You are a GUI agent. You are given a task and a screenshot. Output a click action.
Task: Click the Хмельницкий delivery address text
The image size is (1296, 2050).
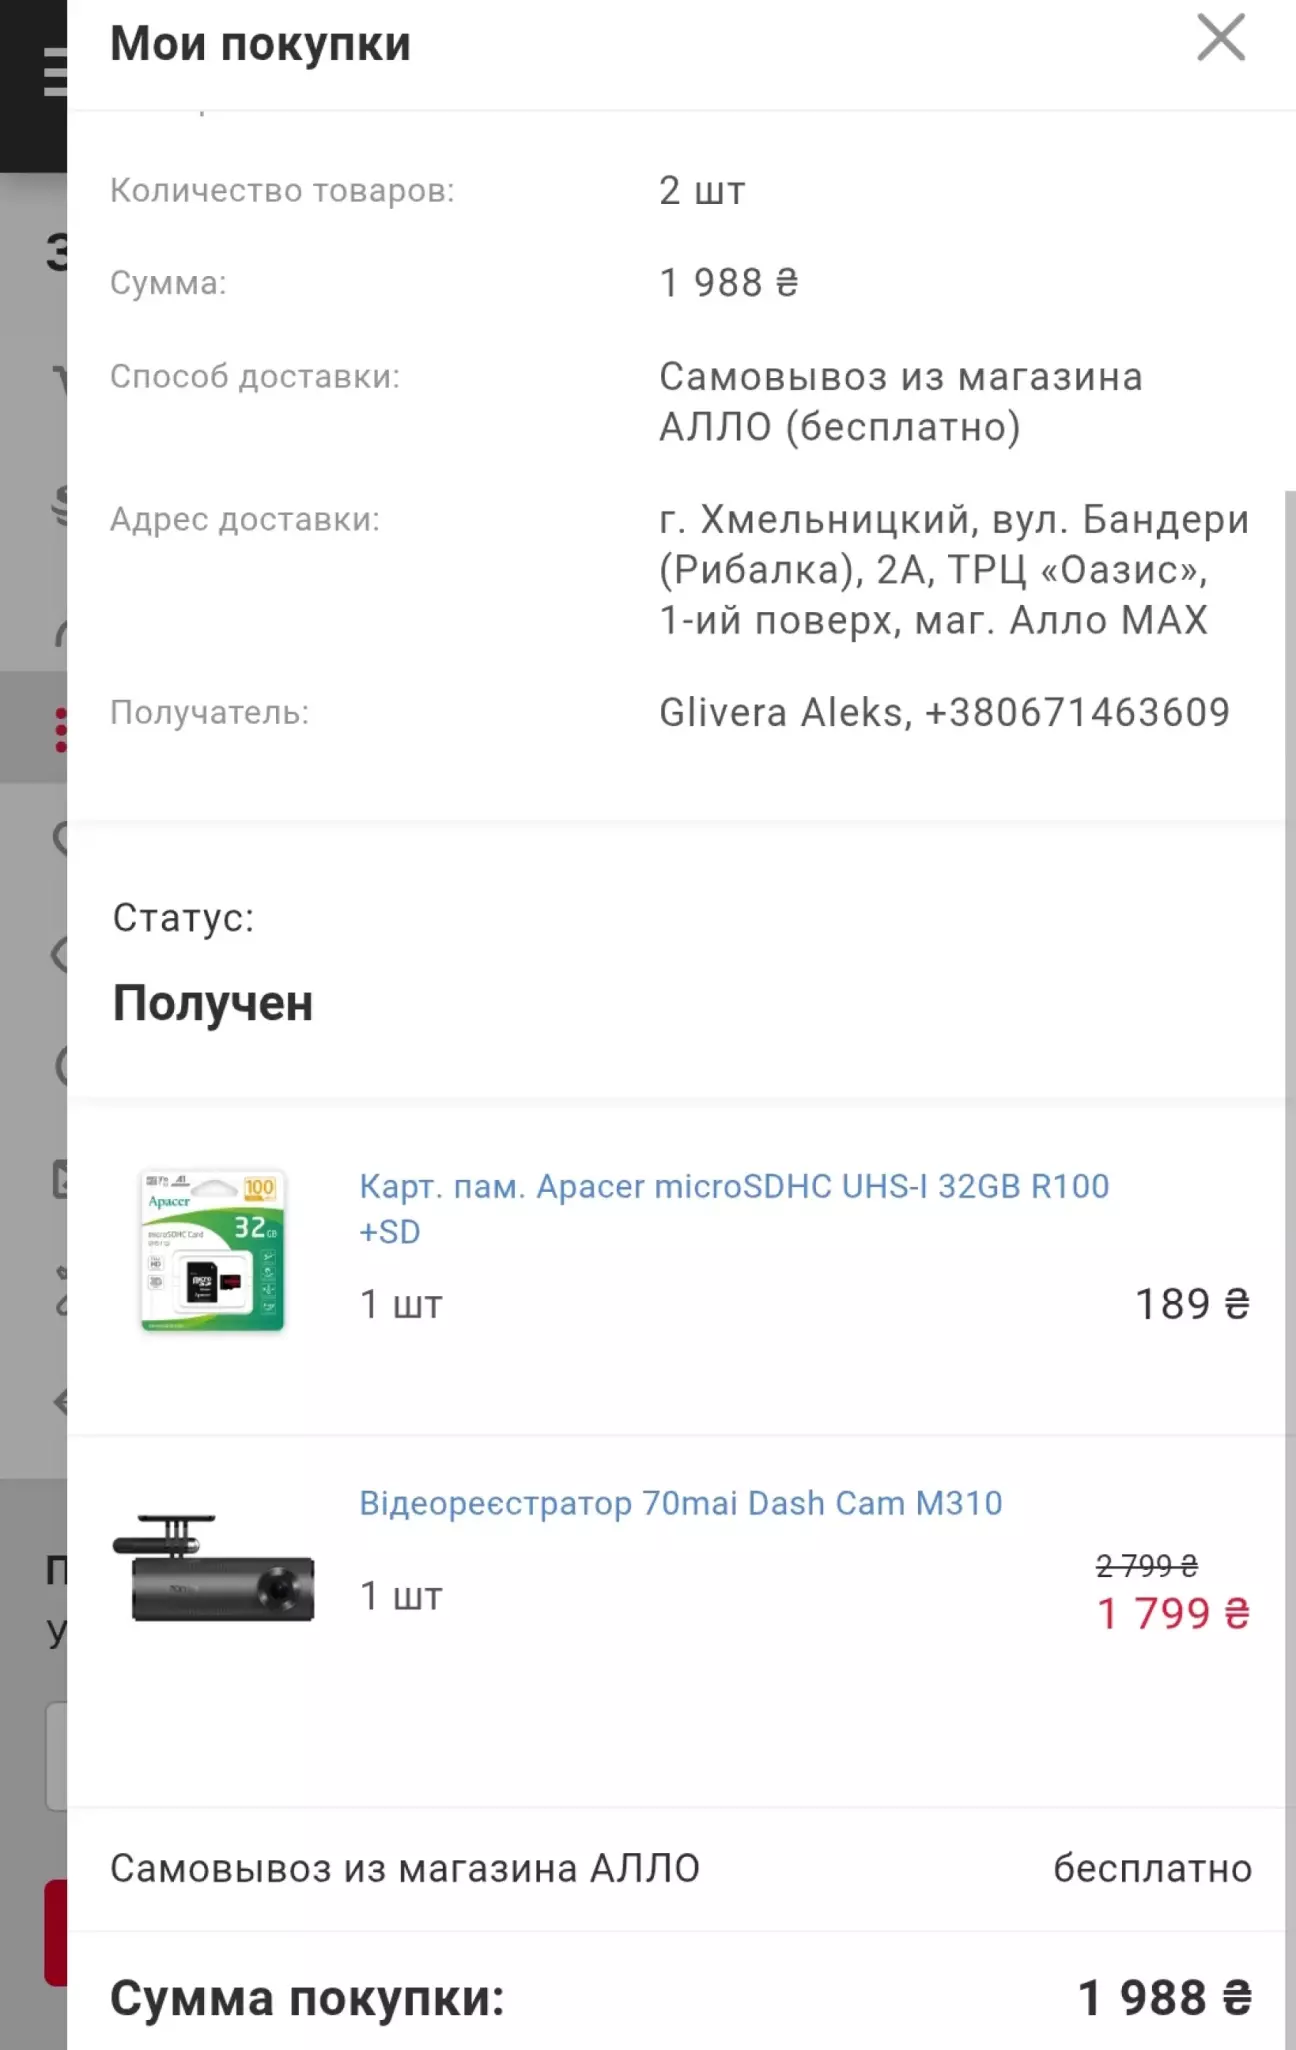pyautogui.click(x=953, y=570)
